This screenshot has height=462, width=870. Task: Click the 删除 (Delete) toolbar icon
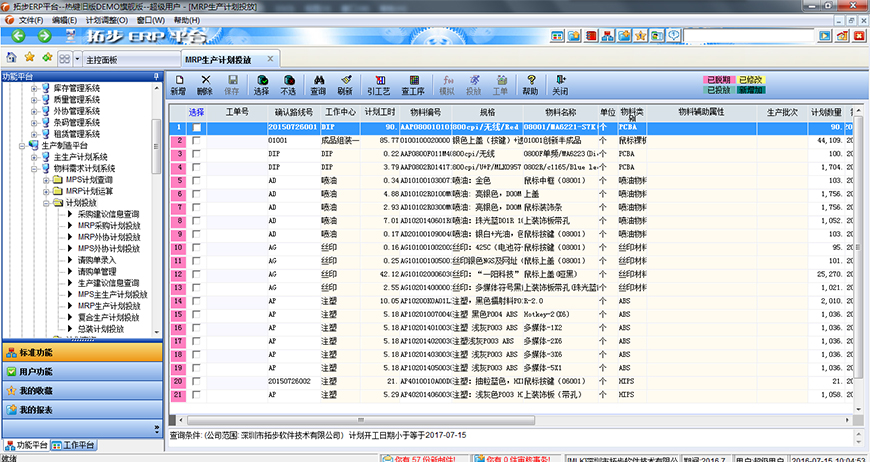click(205, 84)
